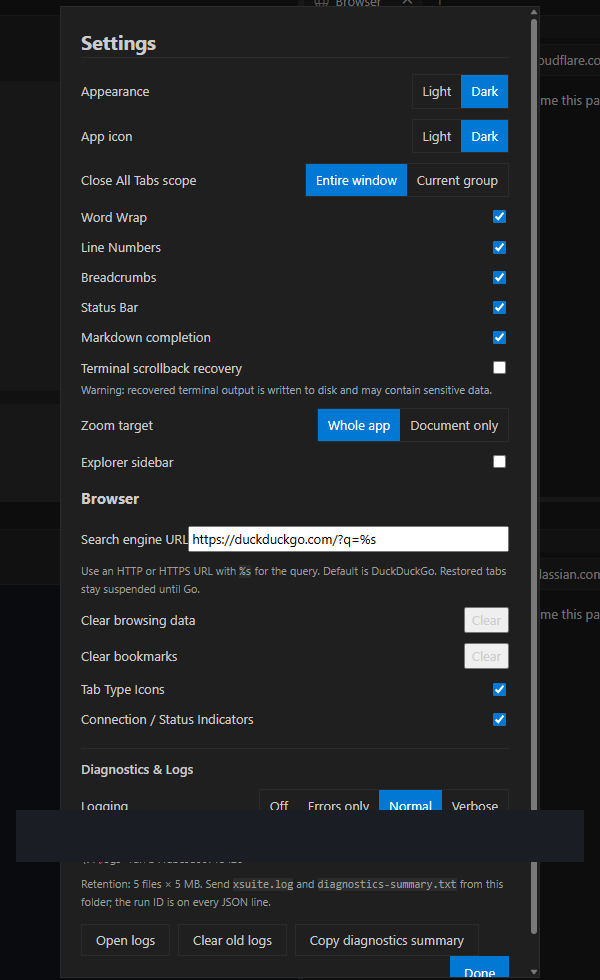Click the scrollbar down arrow

coord(534,972)
